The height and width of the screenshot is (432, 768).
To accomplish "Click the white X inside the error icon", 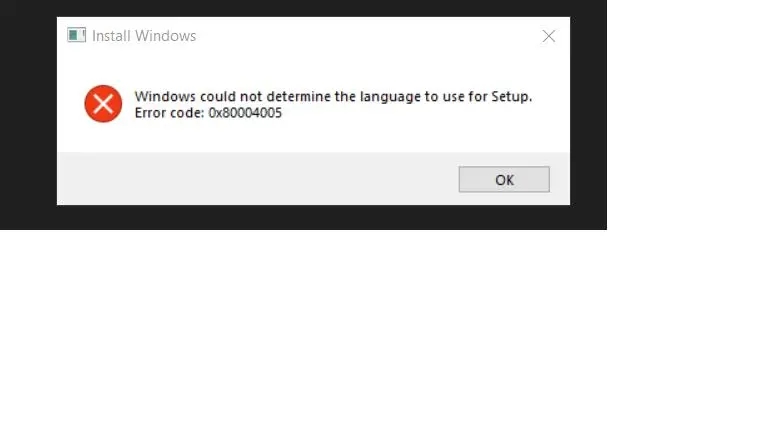I will click(x=103, y=104).
